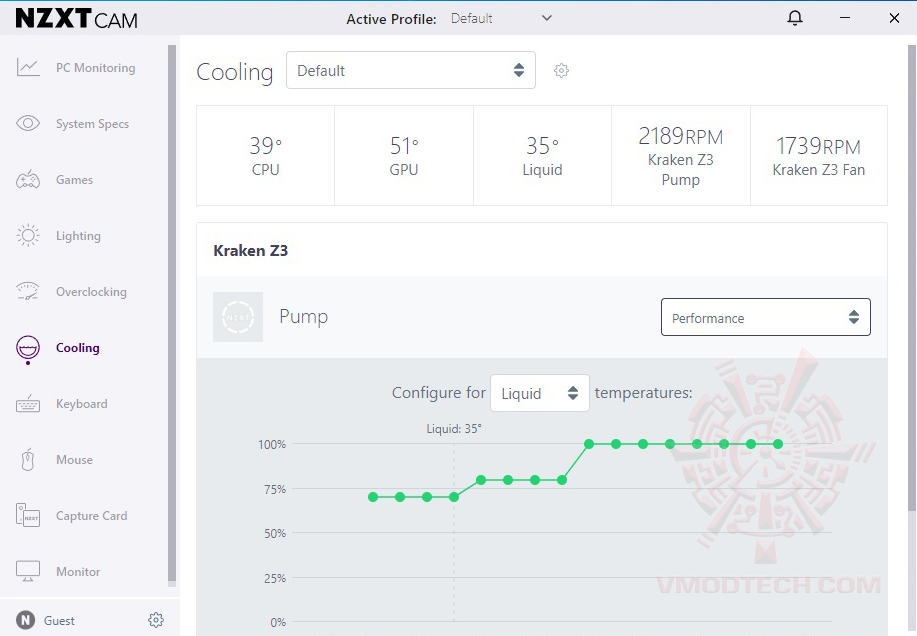Open the Cooling profile Default dropdown
The image size is (917, 636).
point(411,70)
